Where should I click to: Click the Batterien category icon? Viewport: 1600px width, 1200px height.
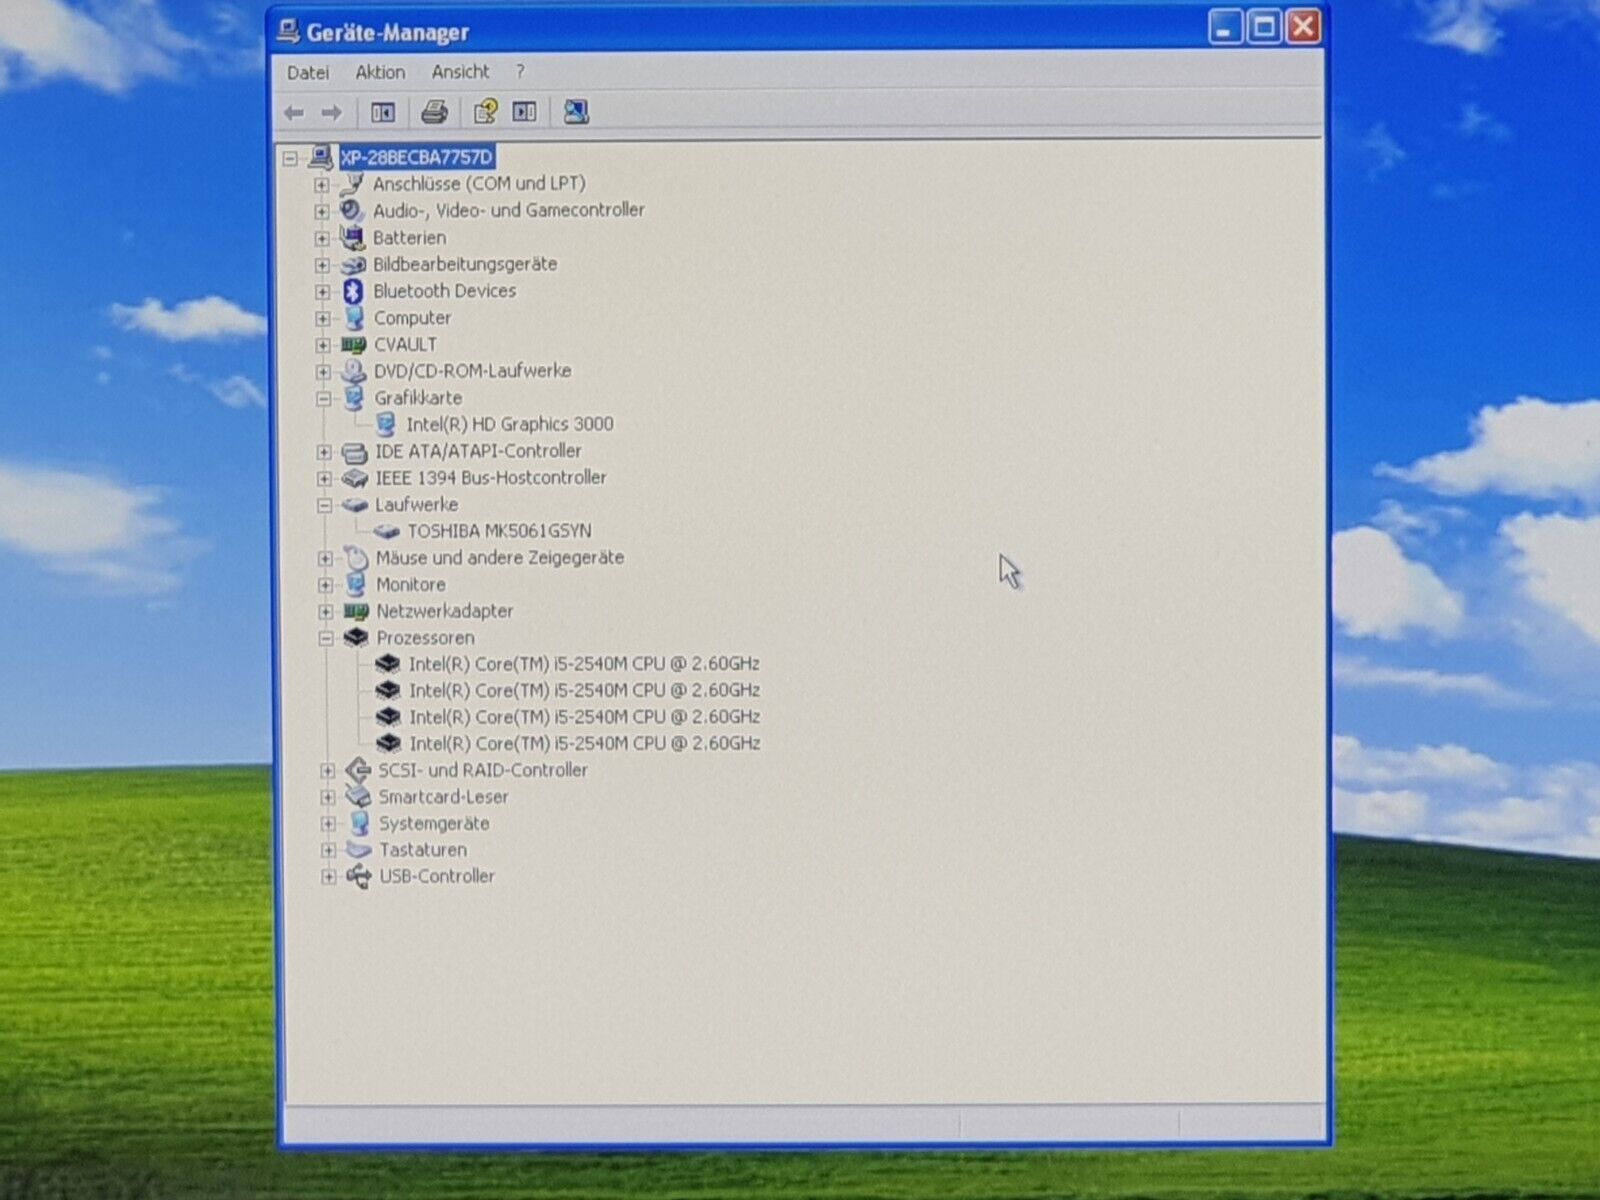(x=352, y=238)
